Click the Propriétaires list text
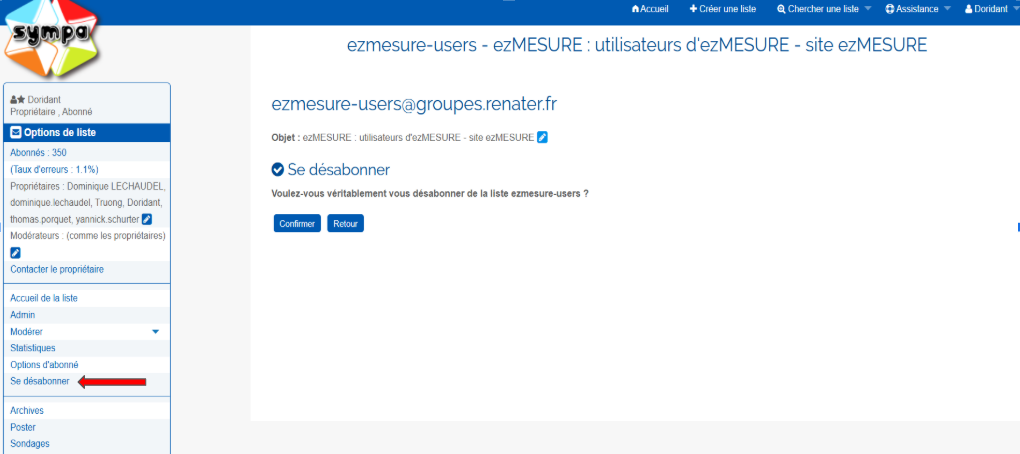 point(88,202)
